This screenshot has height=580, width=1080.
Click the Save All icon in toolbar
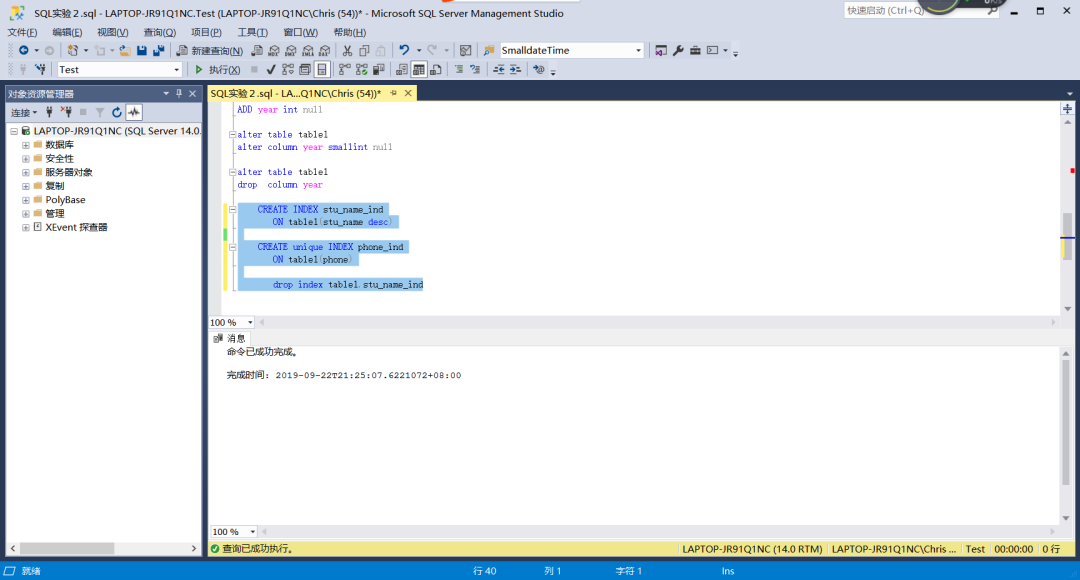pyautogui.click(x=158, y=50)
